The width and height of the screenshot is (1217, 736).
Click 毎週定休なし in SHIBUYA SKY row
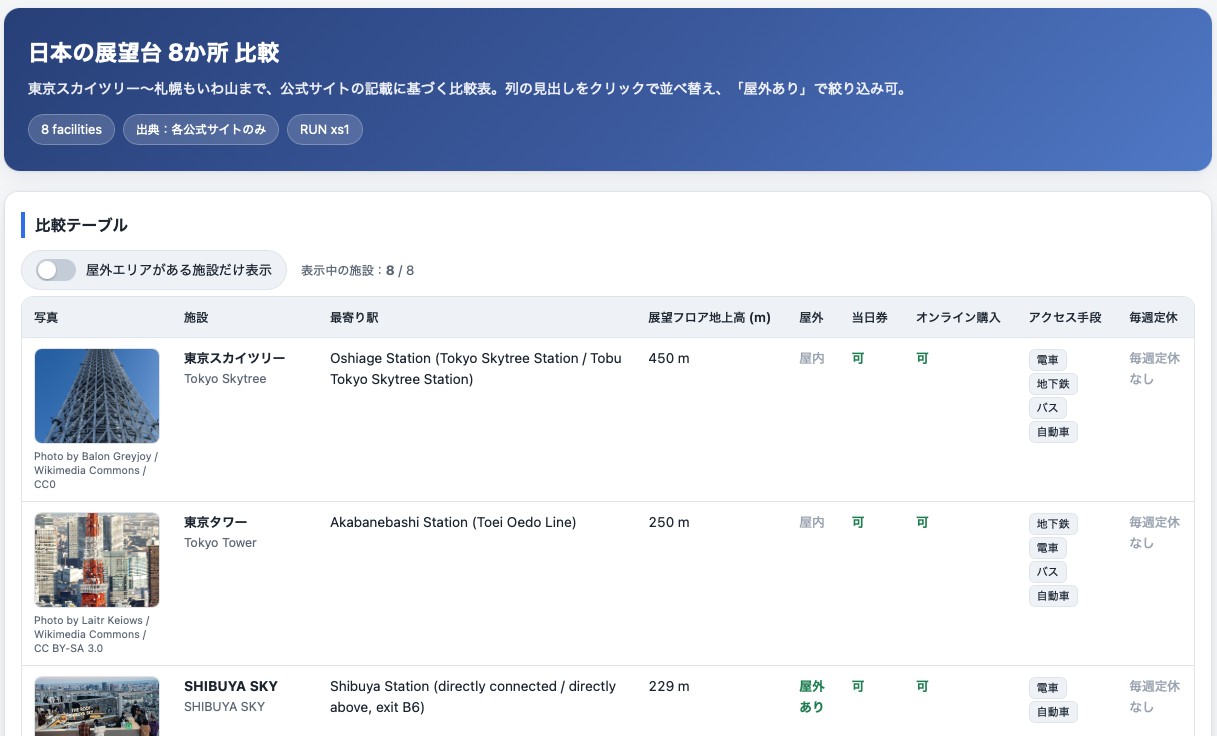(1154, 697)
